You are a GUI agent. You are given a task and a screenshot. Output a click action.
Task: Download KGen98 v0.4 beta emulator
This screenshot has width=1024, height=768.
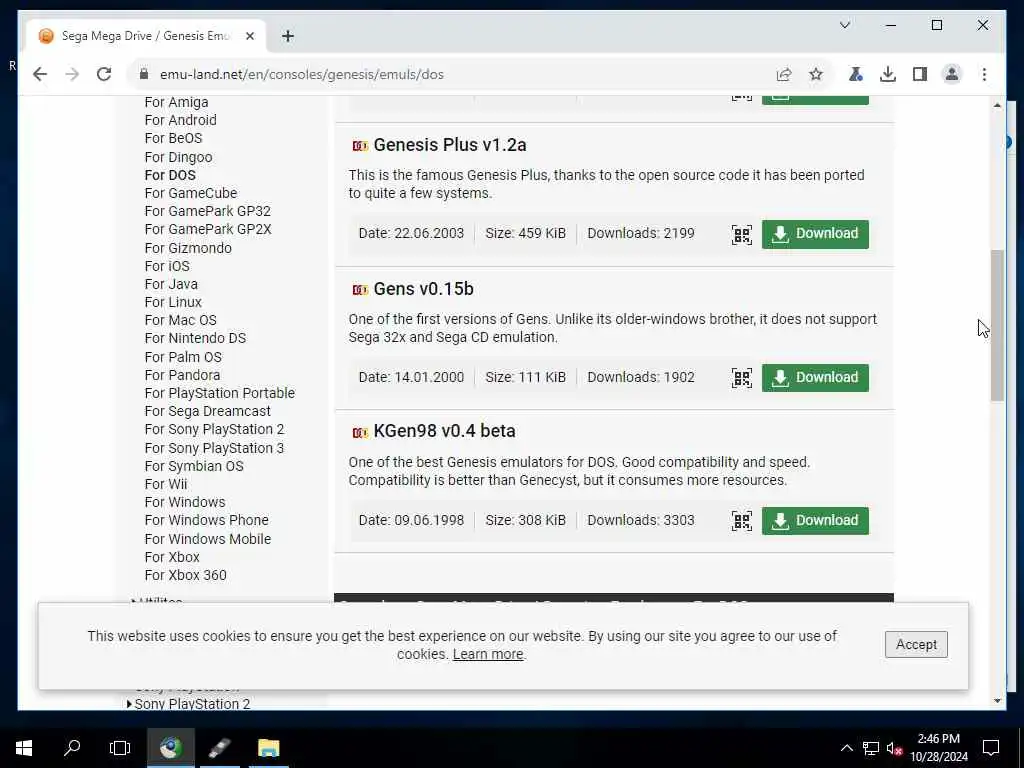click(815, 520)
